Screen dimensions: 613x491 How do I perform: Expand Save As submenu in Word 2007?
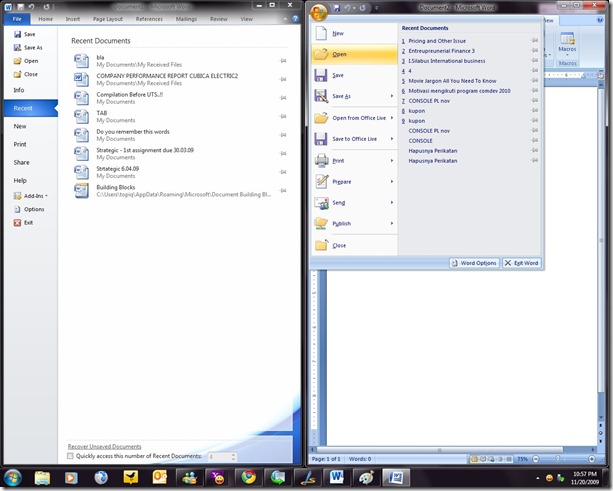392,96
